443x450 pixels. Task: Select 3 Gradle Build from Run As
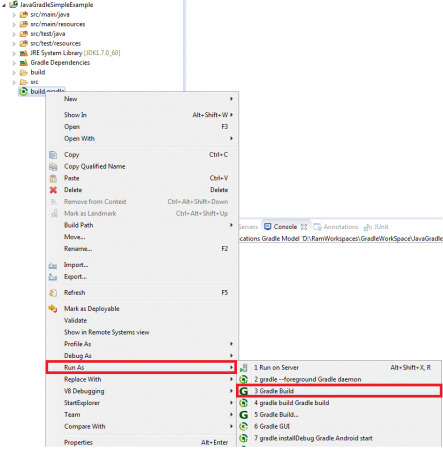339,391
